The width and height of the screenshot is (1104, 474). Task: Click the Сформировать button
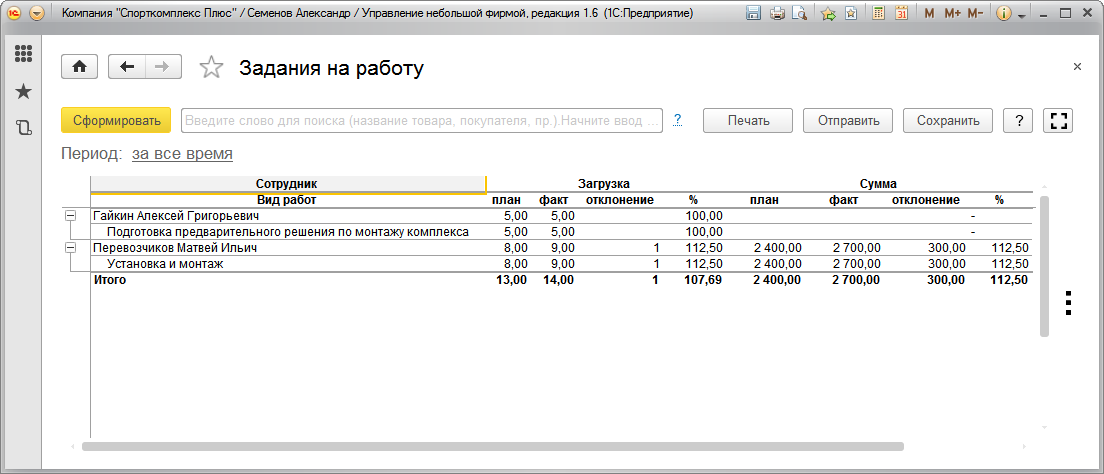click(116, 121)
